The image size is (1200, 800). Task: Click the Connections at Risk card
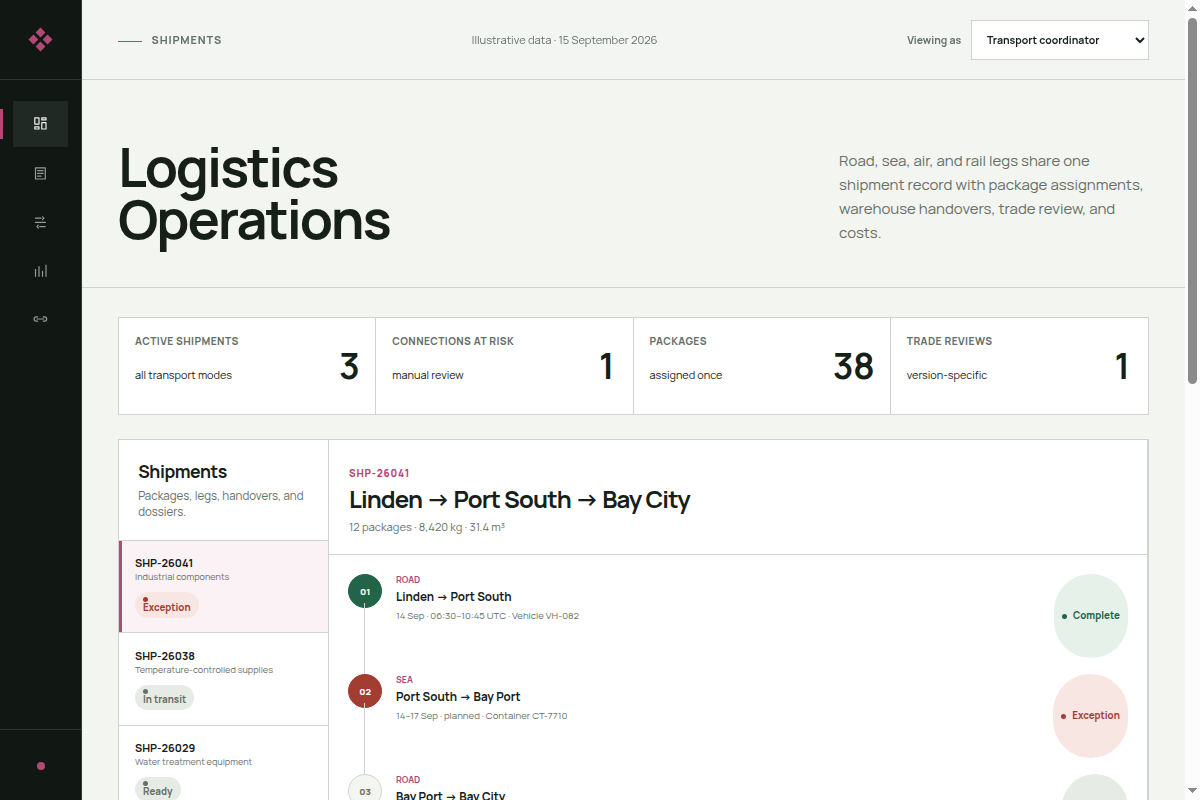pos(504,366)
